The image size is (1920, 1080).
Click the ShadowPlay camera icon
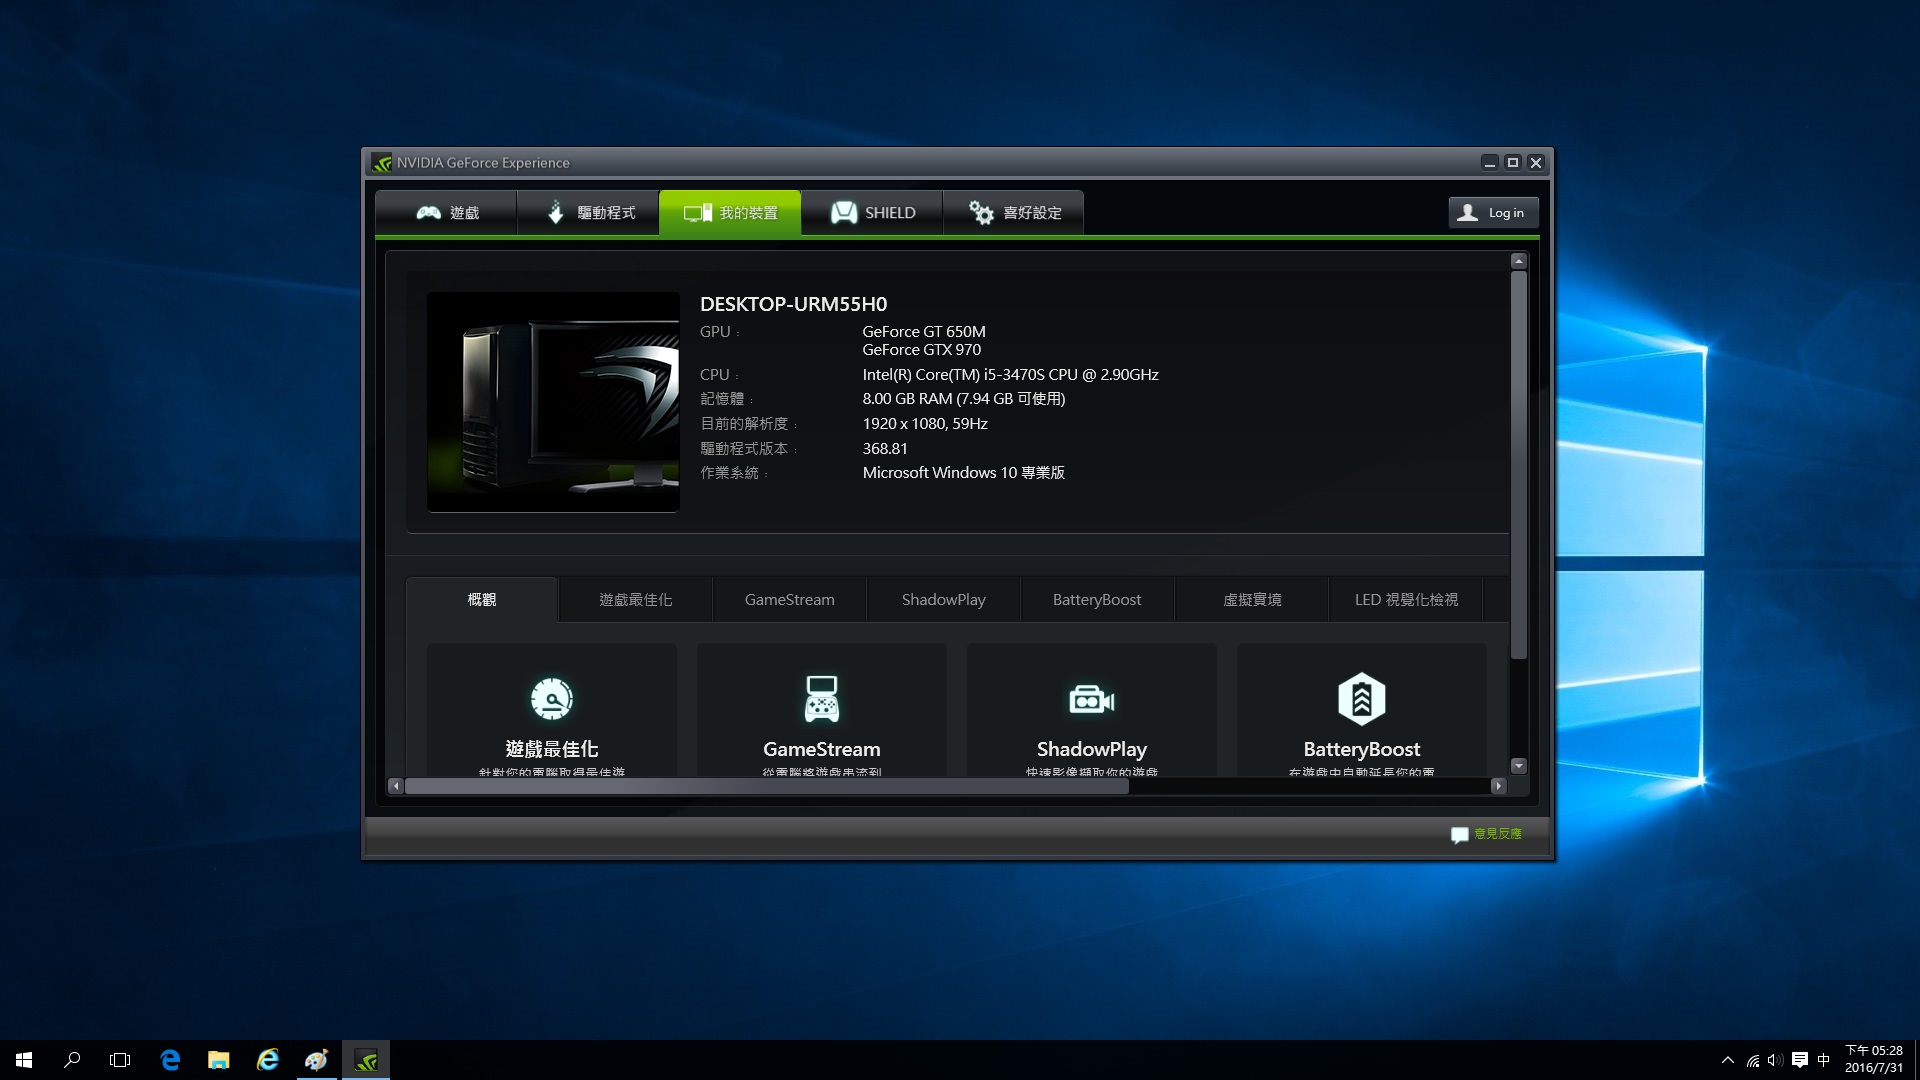(x=1092, y=699)
